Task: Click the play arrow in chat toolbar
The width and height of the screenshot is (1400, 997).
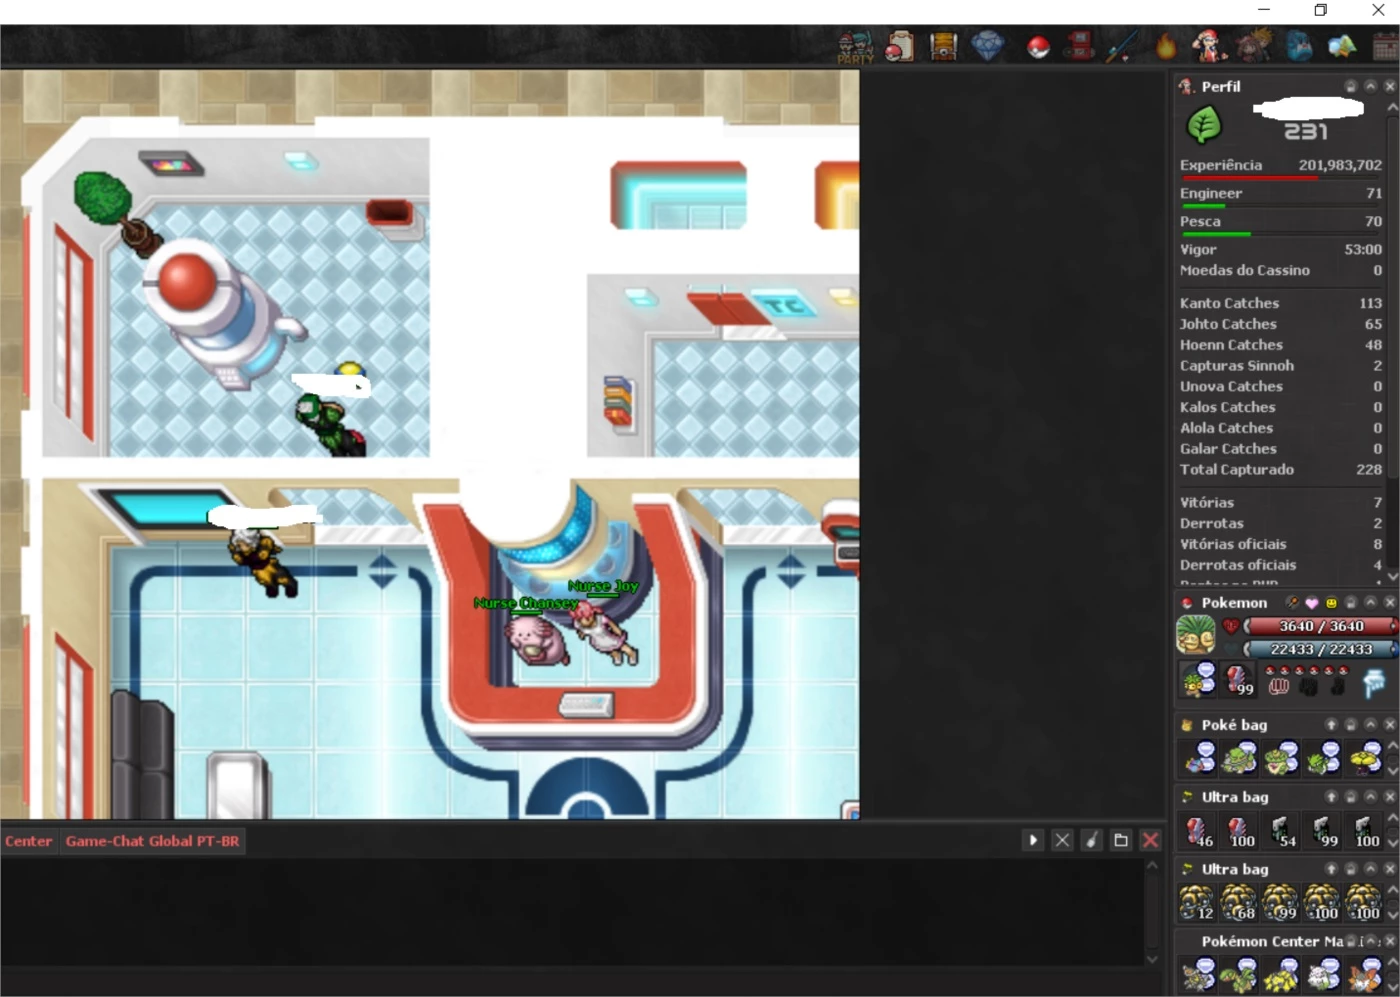Action: [x=1033, y=840]
